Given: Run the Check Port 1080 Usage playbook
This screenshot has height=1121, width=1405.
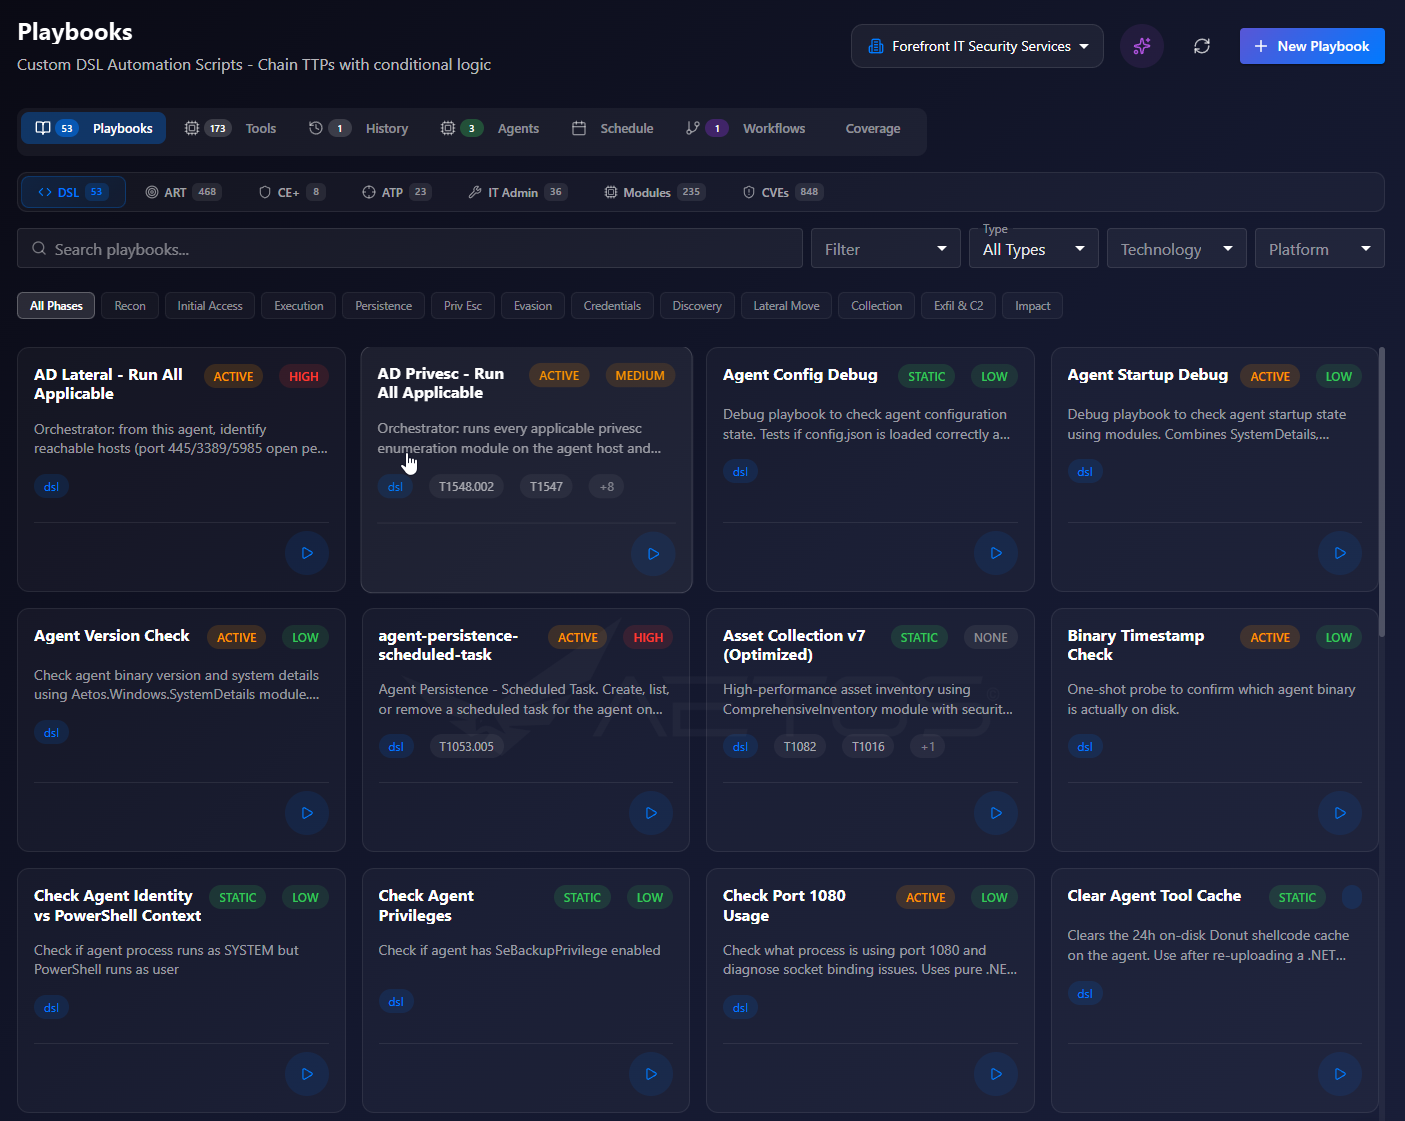Looking at the screenshot, I should 996,1074.
